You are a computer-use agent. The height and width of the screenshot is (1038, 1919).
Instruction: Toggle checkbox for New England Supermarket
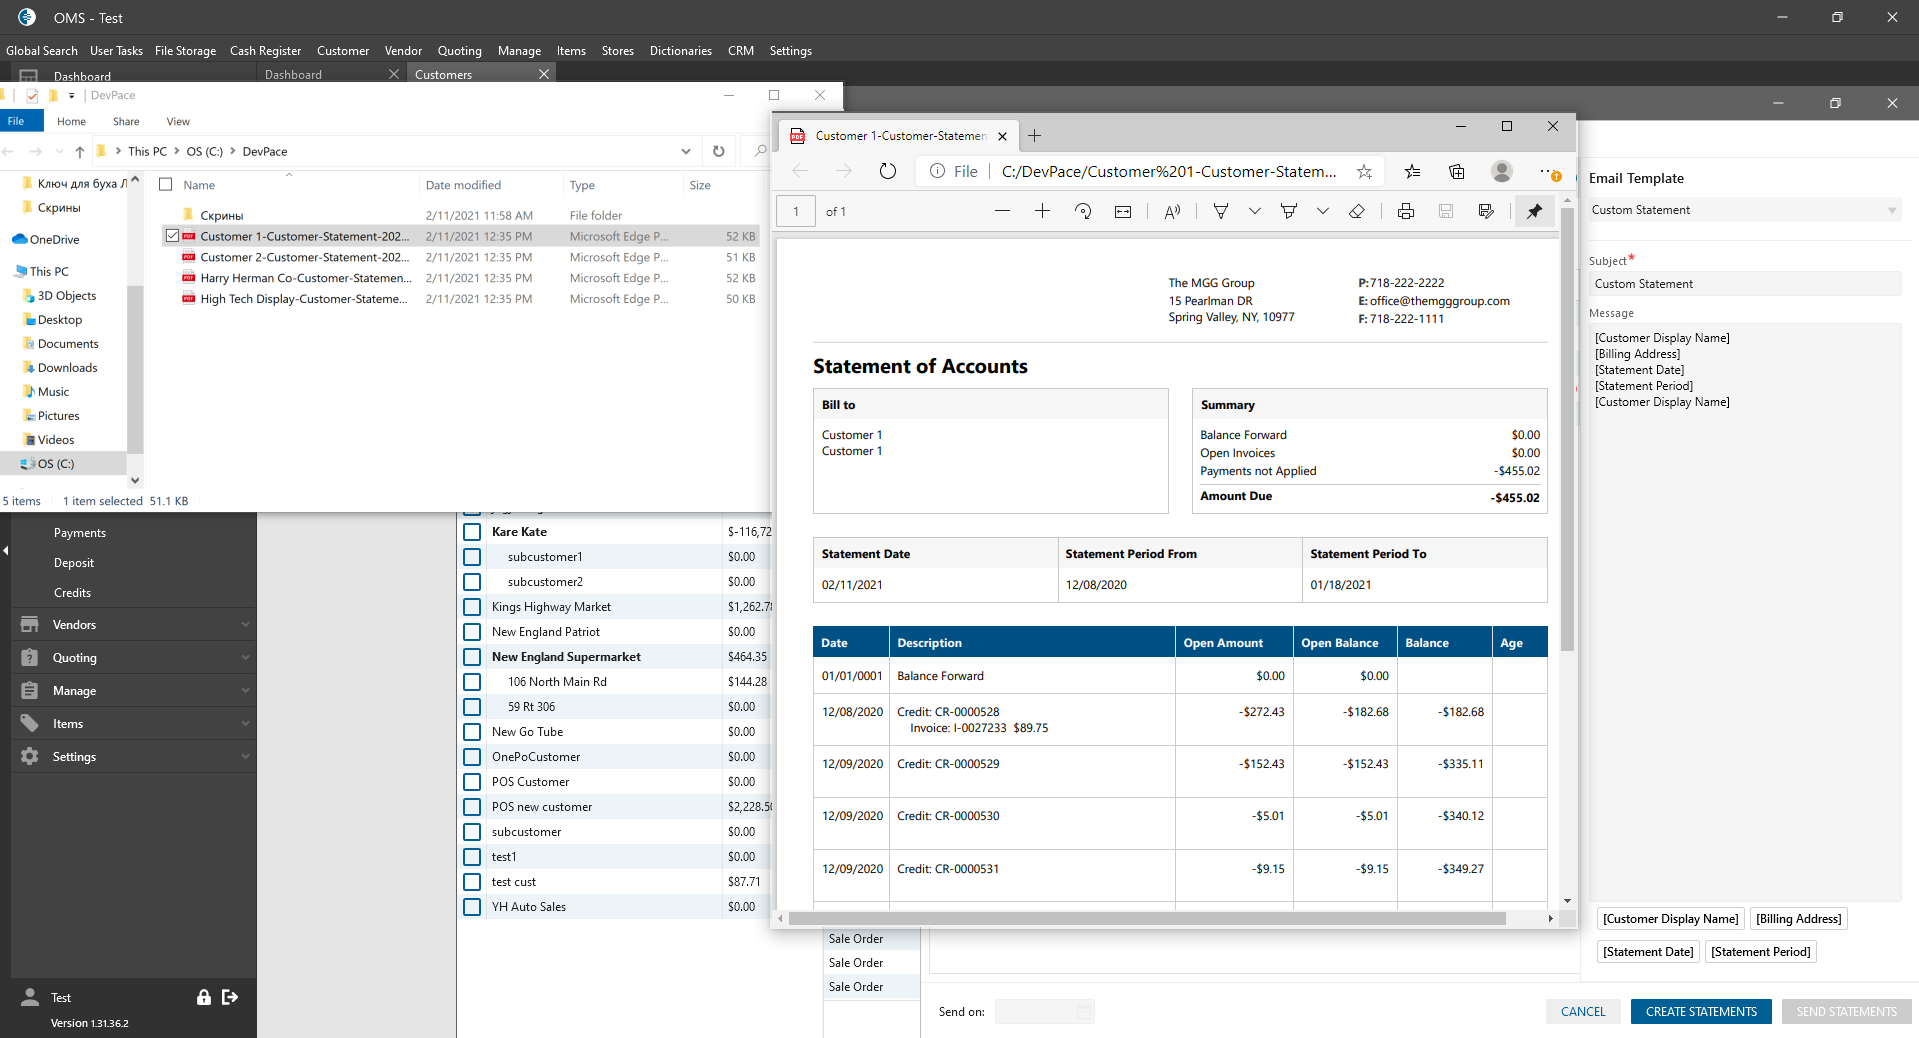[x=472, y=657]
